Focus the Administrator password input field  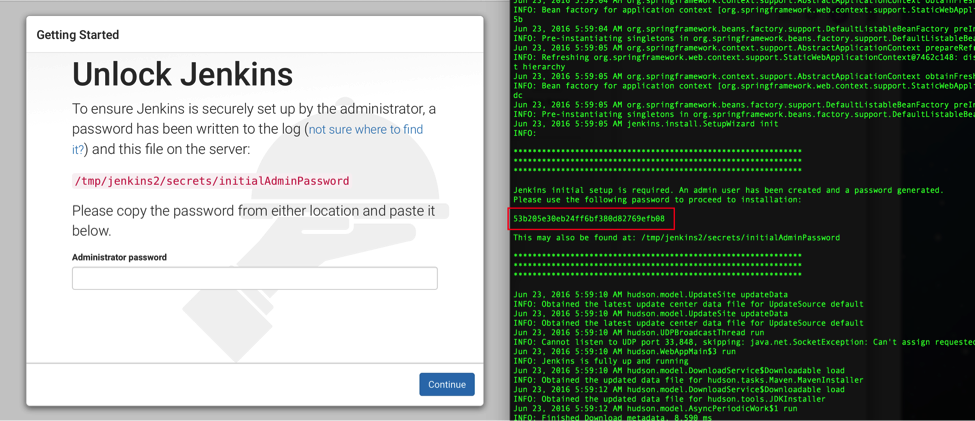pyautogui.click(x=255, y=279)
